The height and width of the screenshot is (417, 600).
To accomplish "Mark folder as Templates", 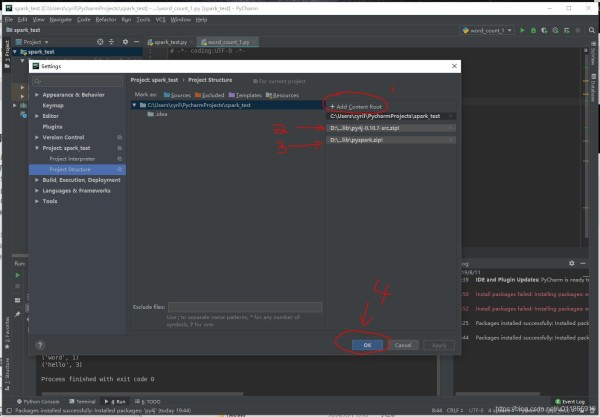I will [x=245, y=95].
